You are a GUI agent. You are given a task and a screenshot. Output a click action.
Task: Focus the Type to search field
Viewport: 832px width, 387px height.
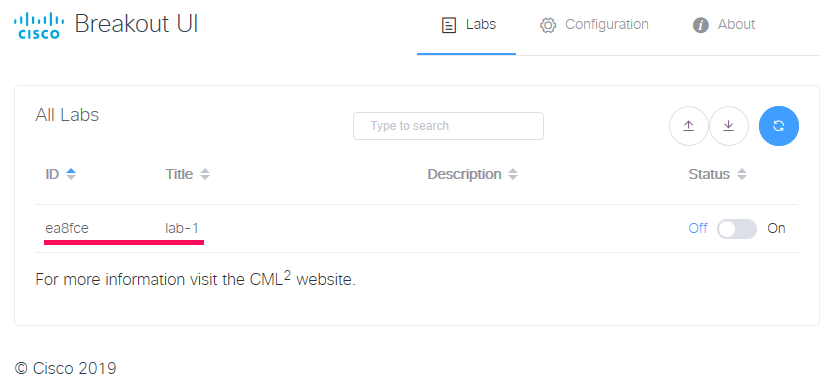pos(448,126)
